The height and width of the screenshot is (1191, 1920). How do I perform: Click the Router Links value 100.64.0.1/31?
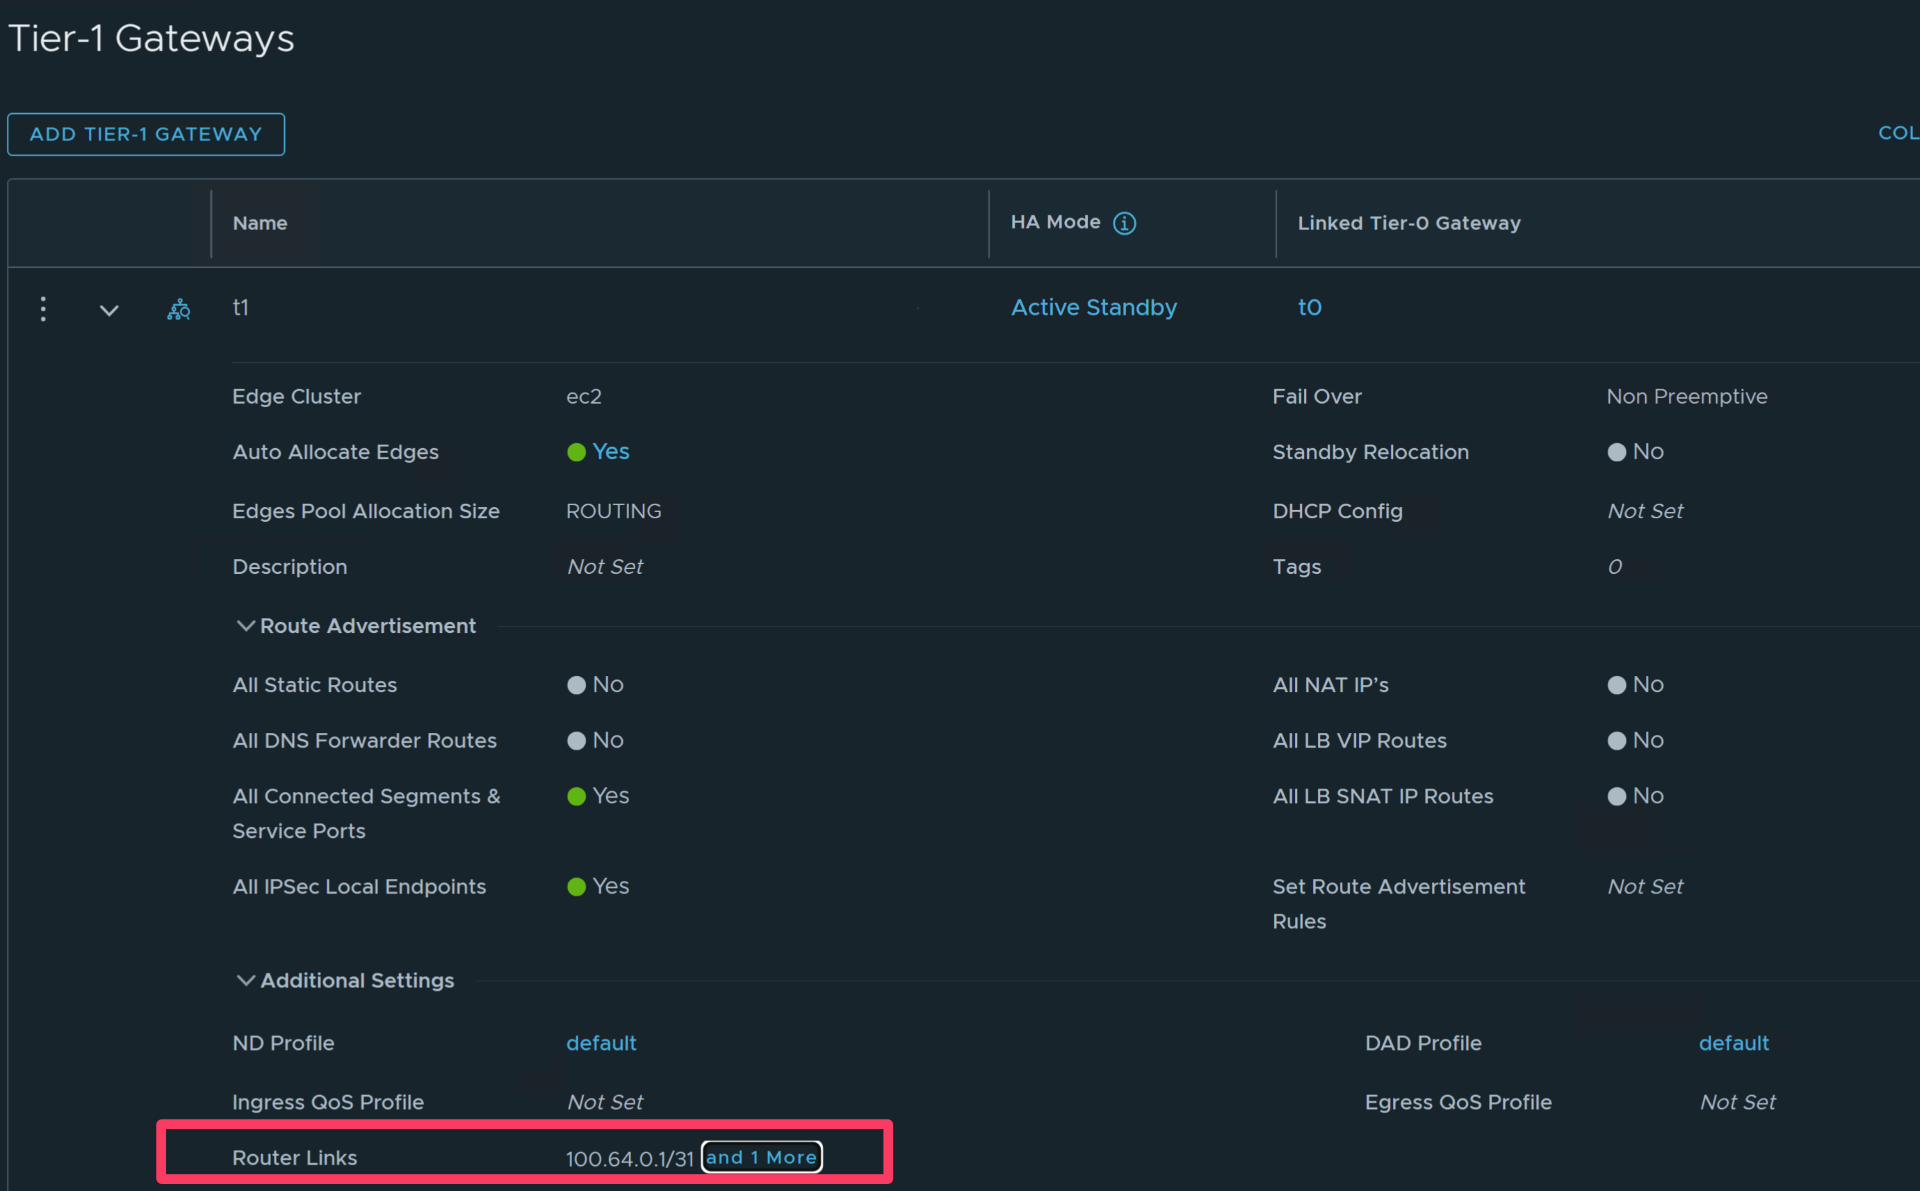tap(629, 1157)
